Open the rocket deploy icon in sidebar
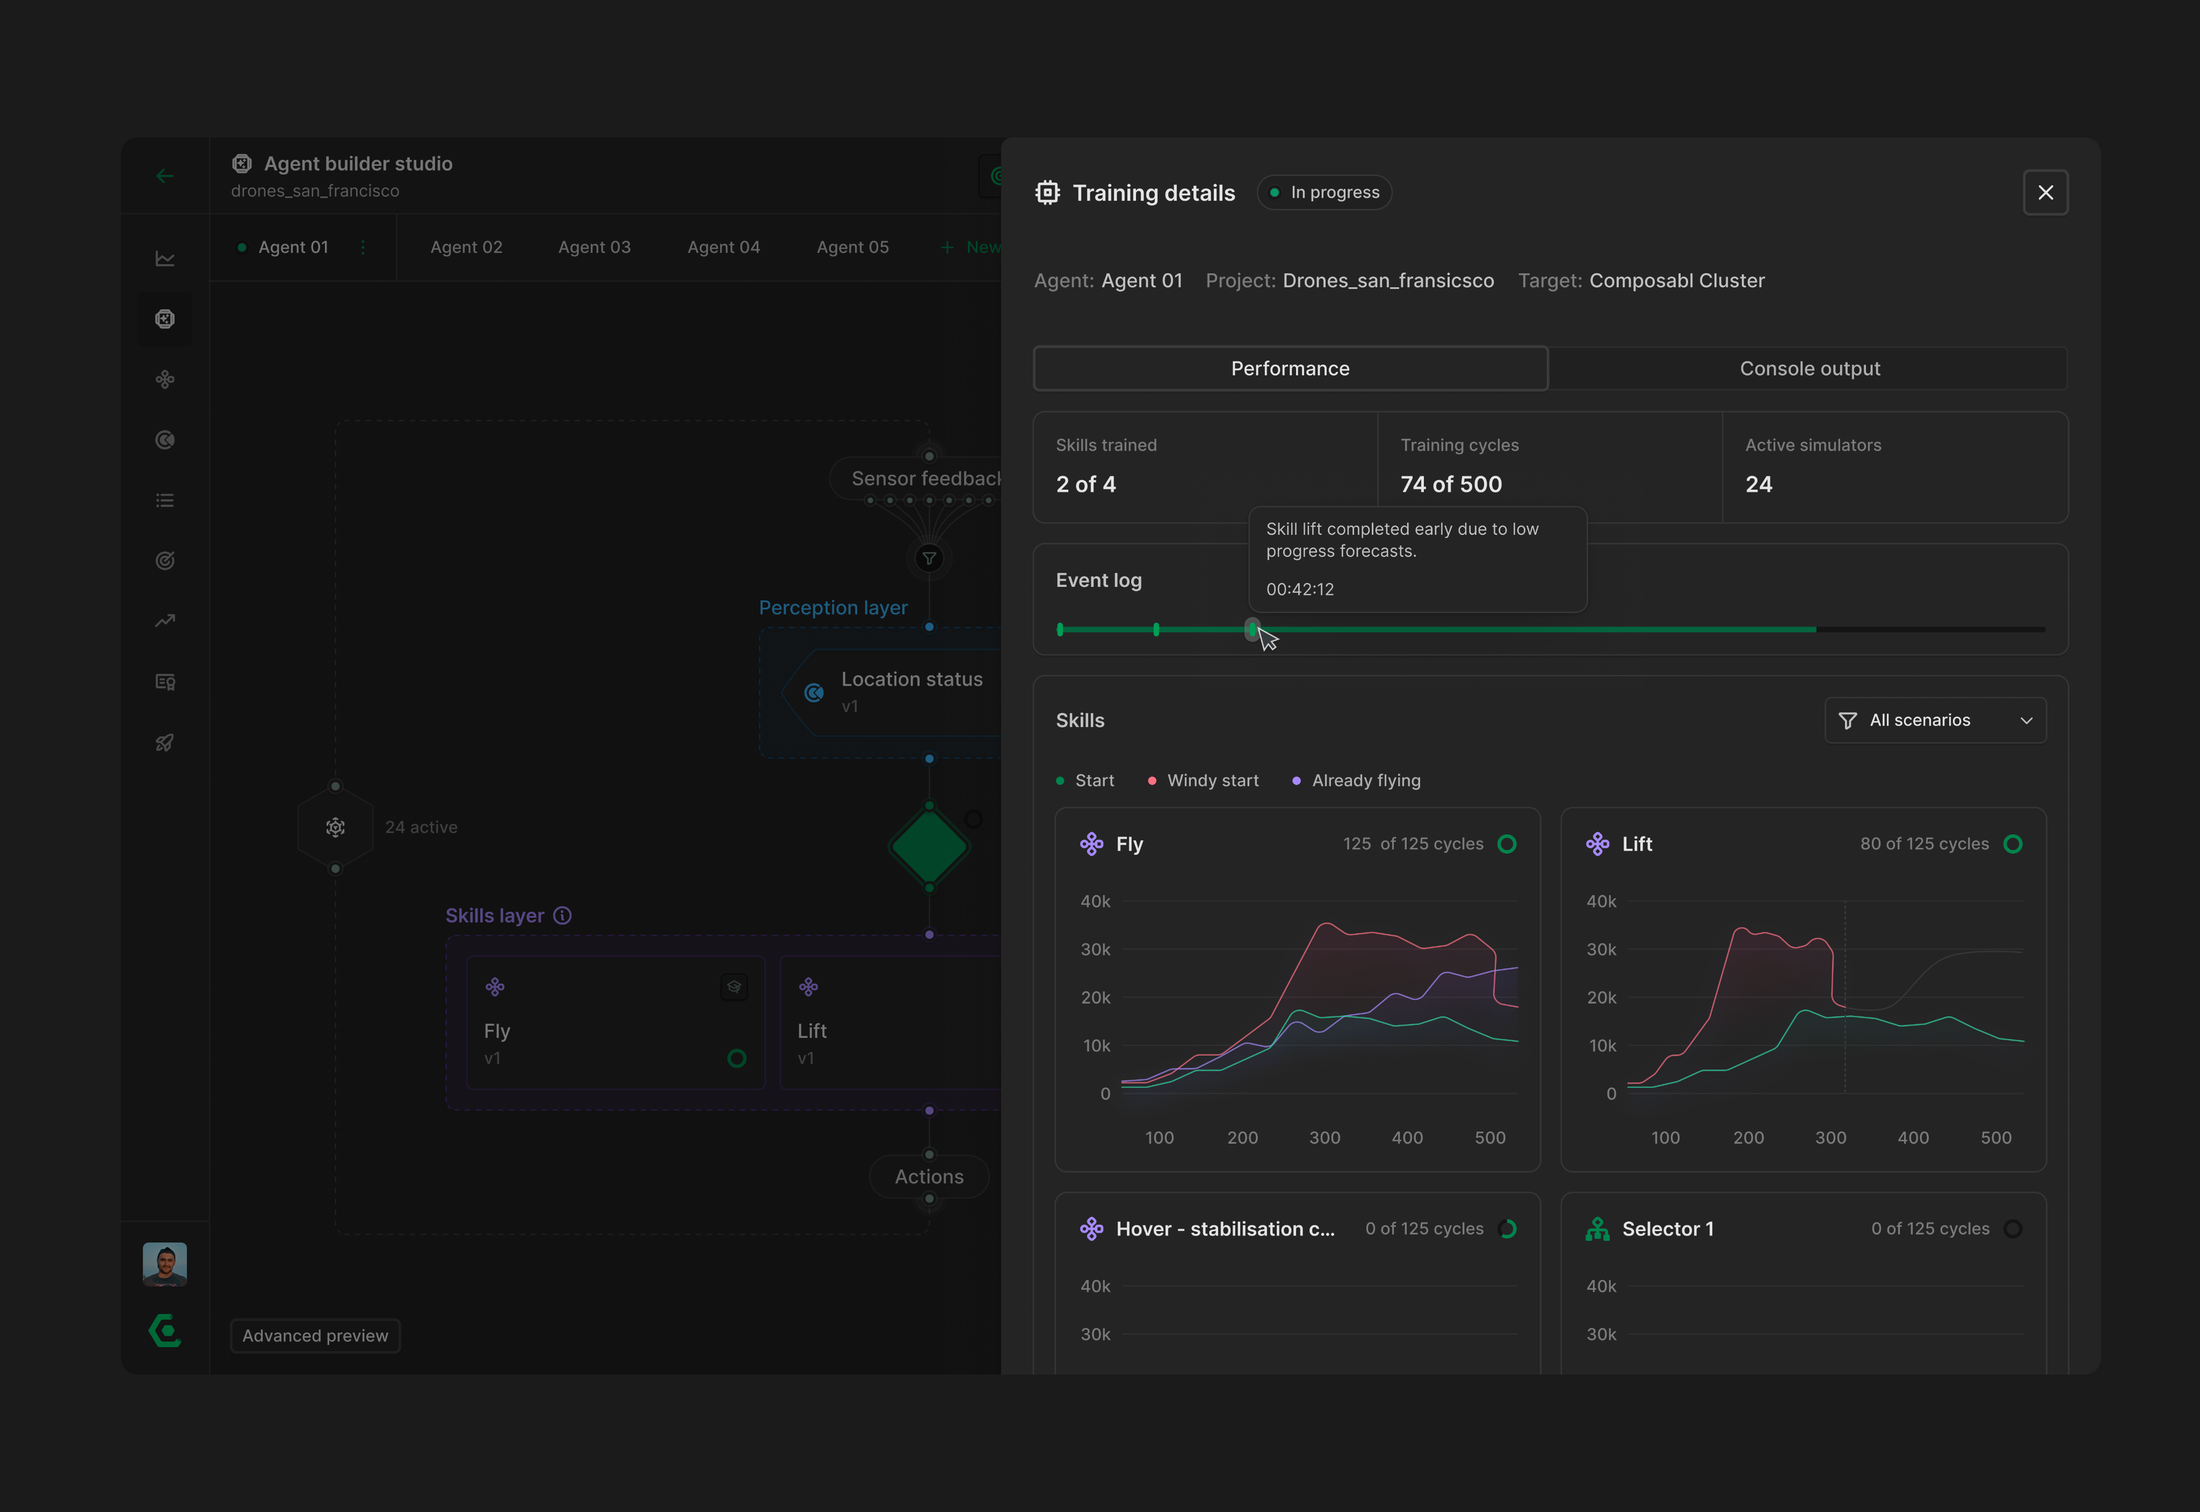Viewport: 2200px width, 1512px height. coord(165,743)
